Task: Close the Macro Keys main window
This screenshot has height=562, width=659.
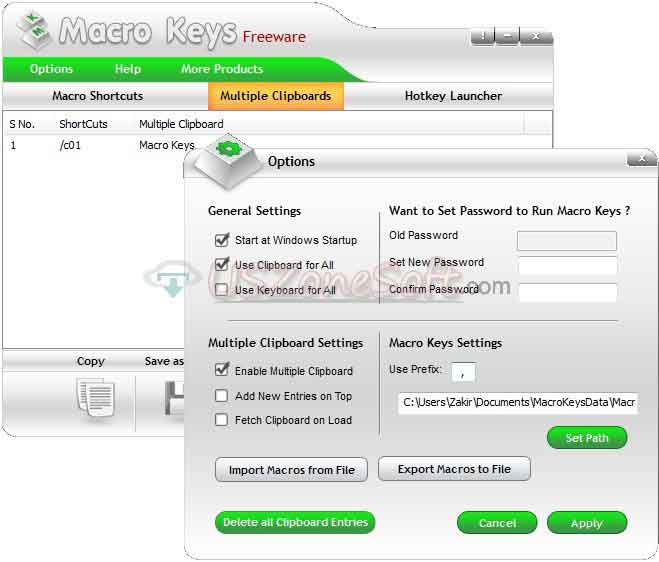Action: 536,36
